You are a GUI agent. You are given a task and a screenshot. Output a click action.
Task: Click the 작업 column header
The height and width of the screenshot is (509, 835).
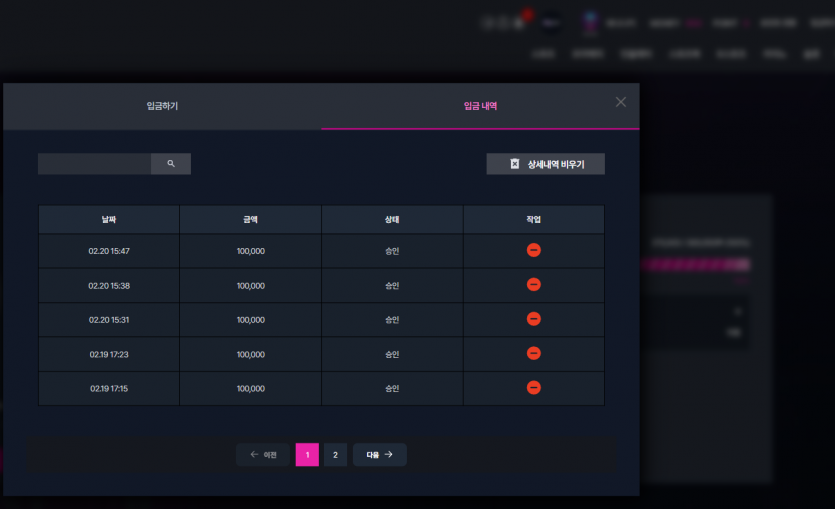[534, 219]
